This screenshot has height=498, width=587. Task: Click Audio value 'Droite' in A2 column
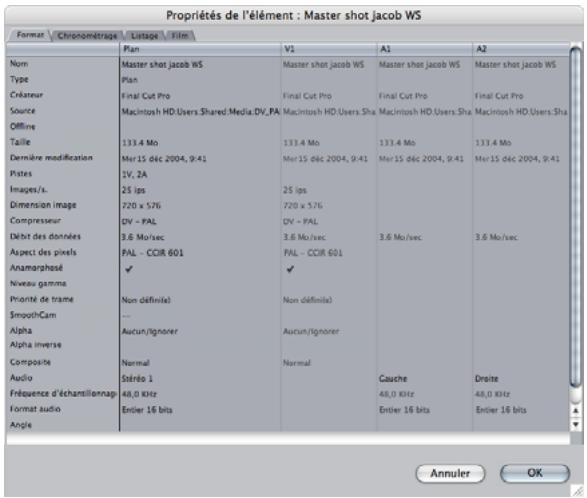(486, 379)
